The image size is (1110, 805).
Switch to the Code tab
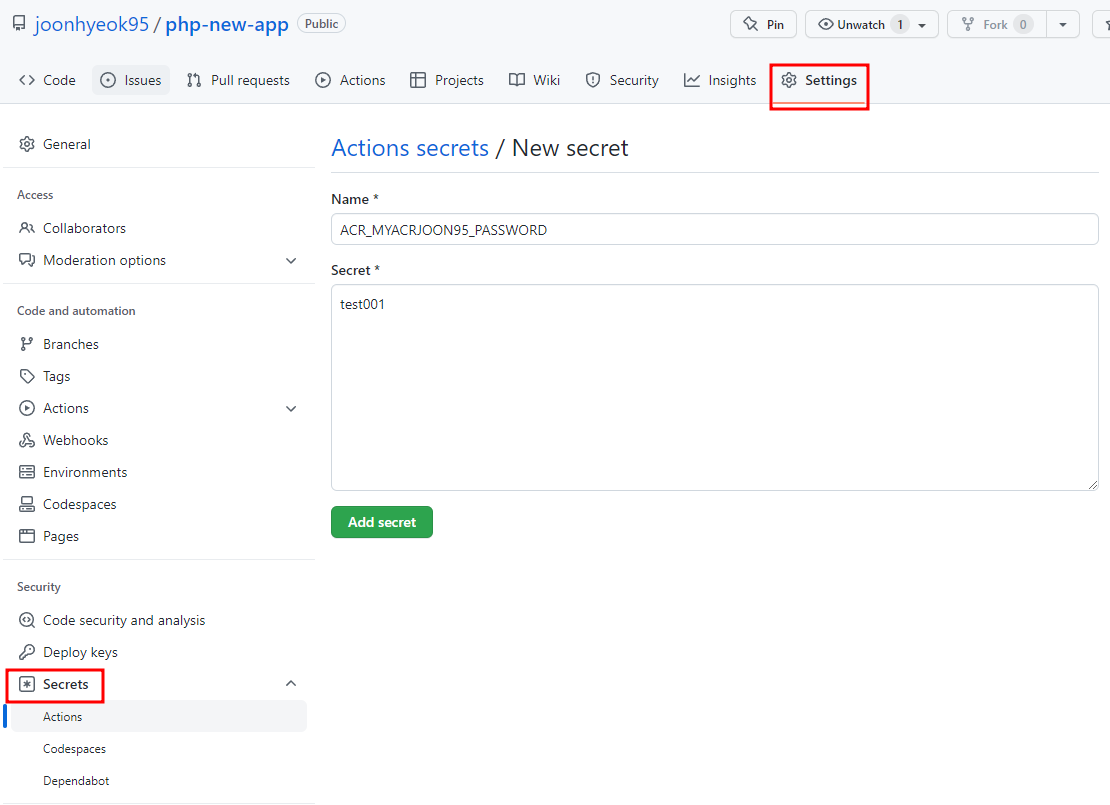[47, 80]
